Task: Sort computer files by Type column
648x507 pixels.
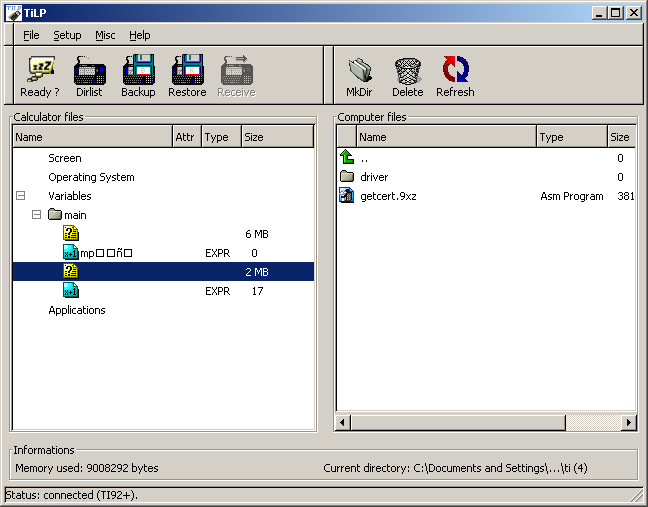Action: (570, 137)
